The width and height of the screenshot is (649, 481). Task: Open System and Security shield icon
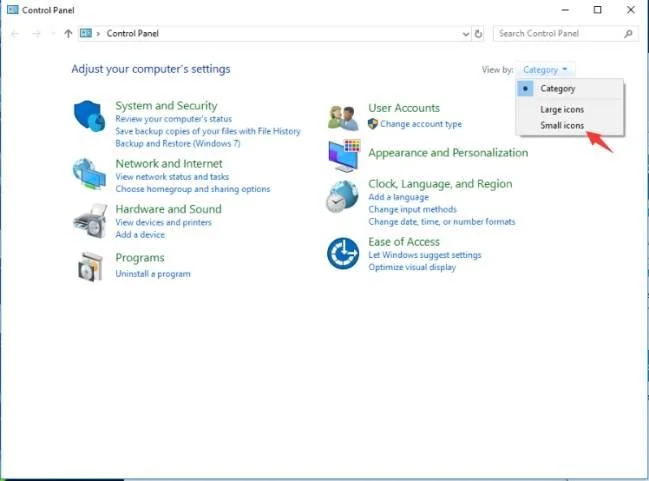[x=89, y=116]
